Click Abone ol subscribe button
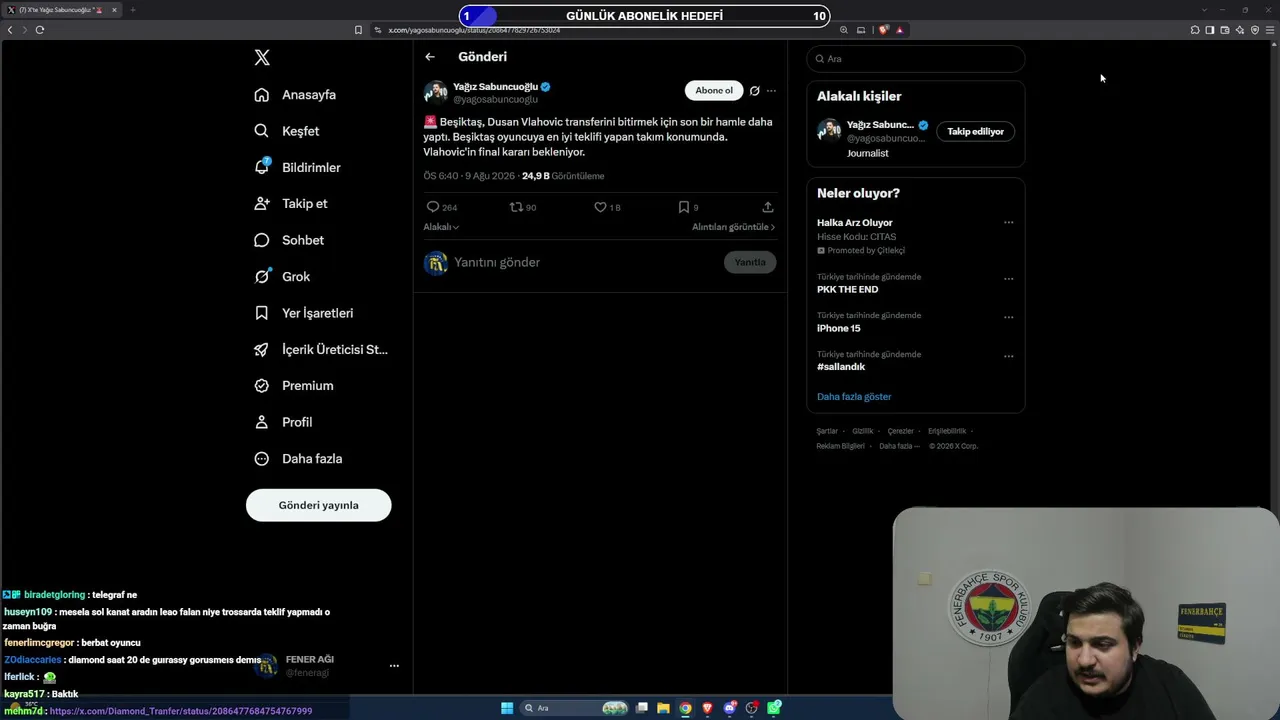Image resolution: width=1280 pixels, height=720 pixels. click(714, 90)
